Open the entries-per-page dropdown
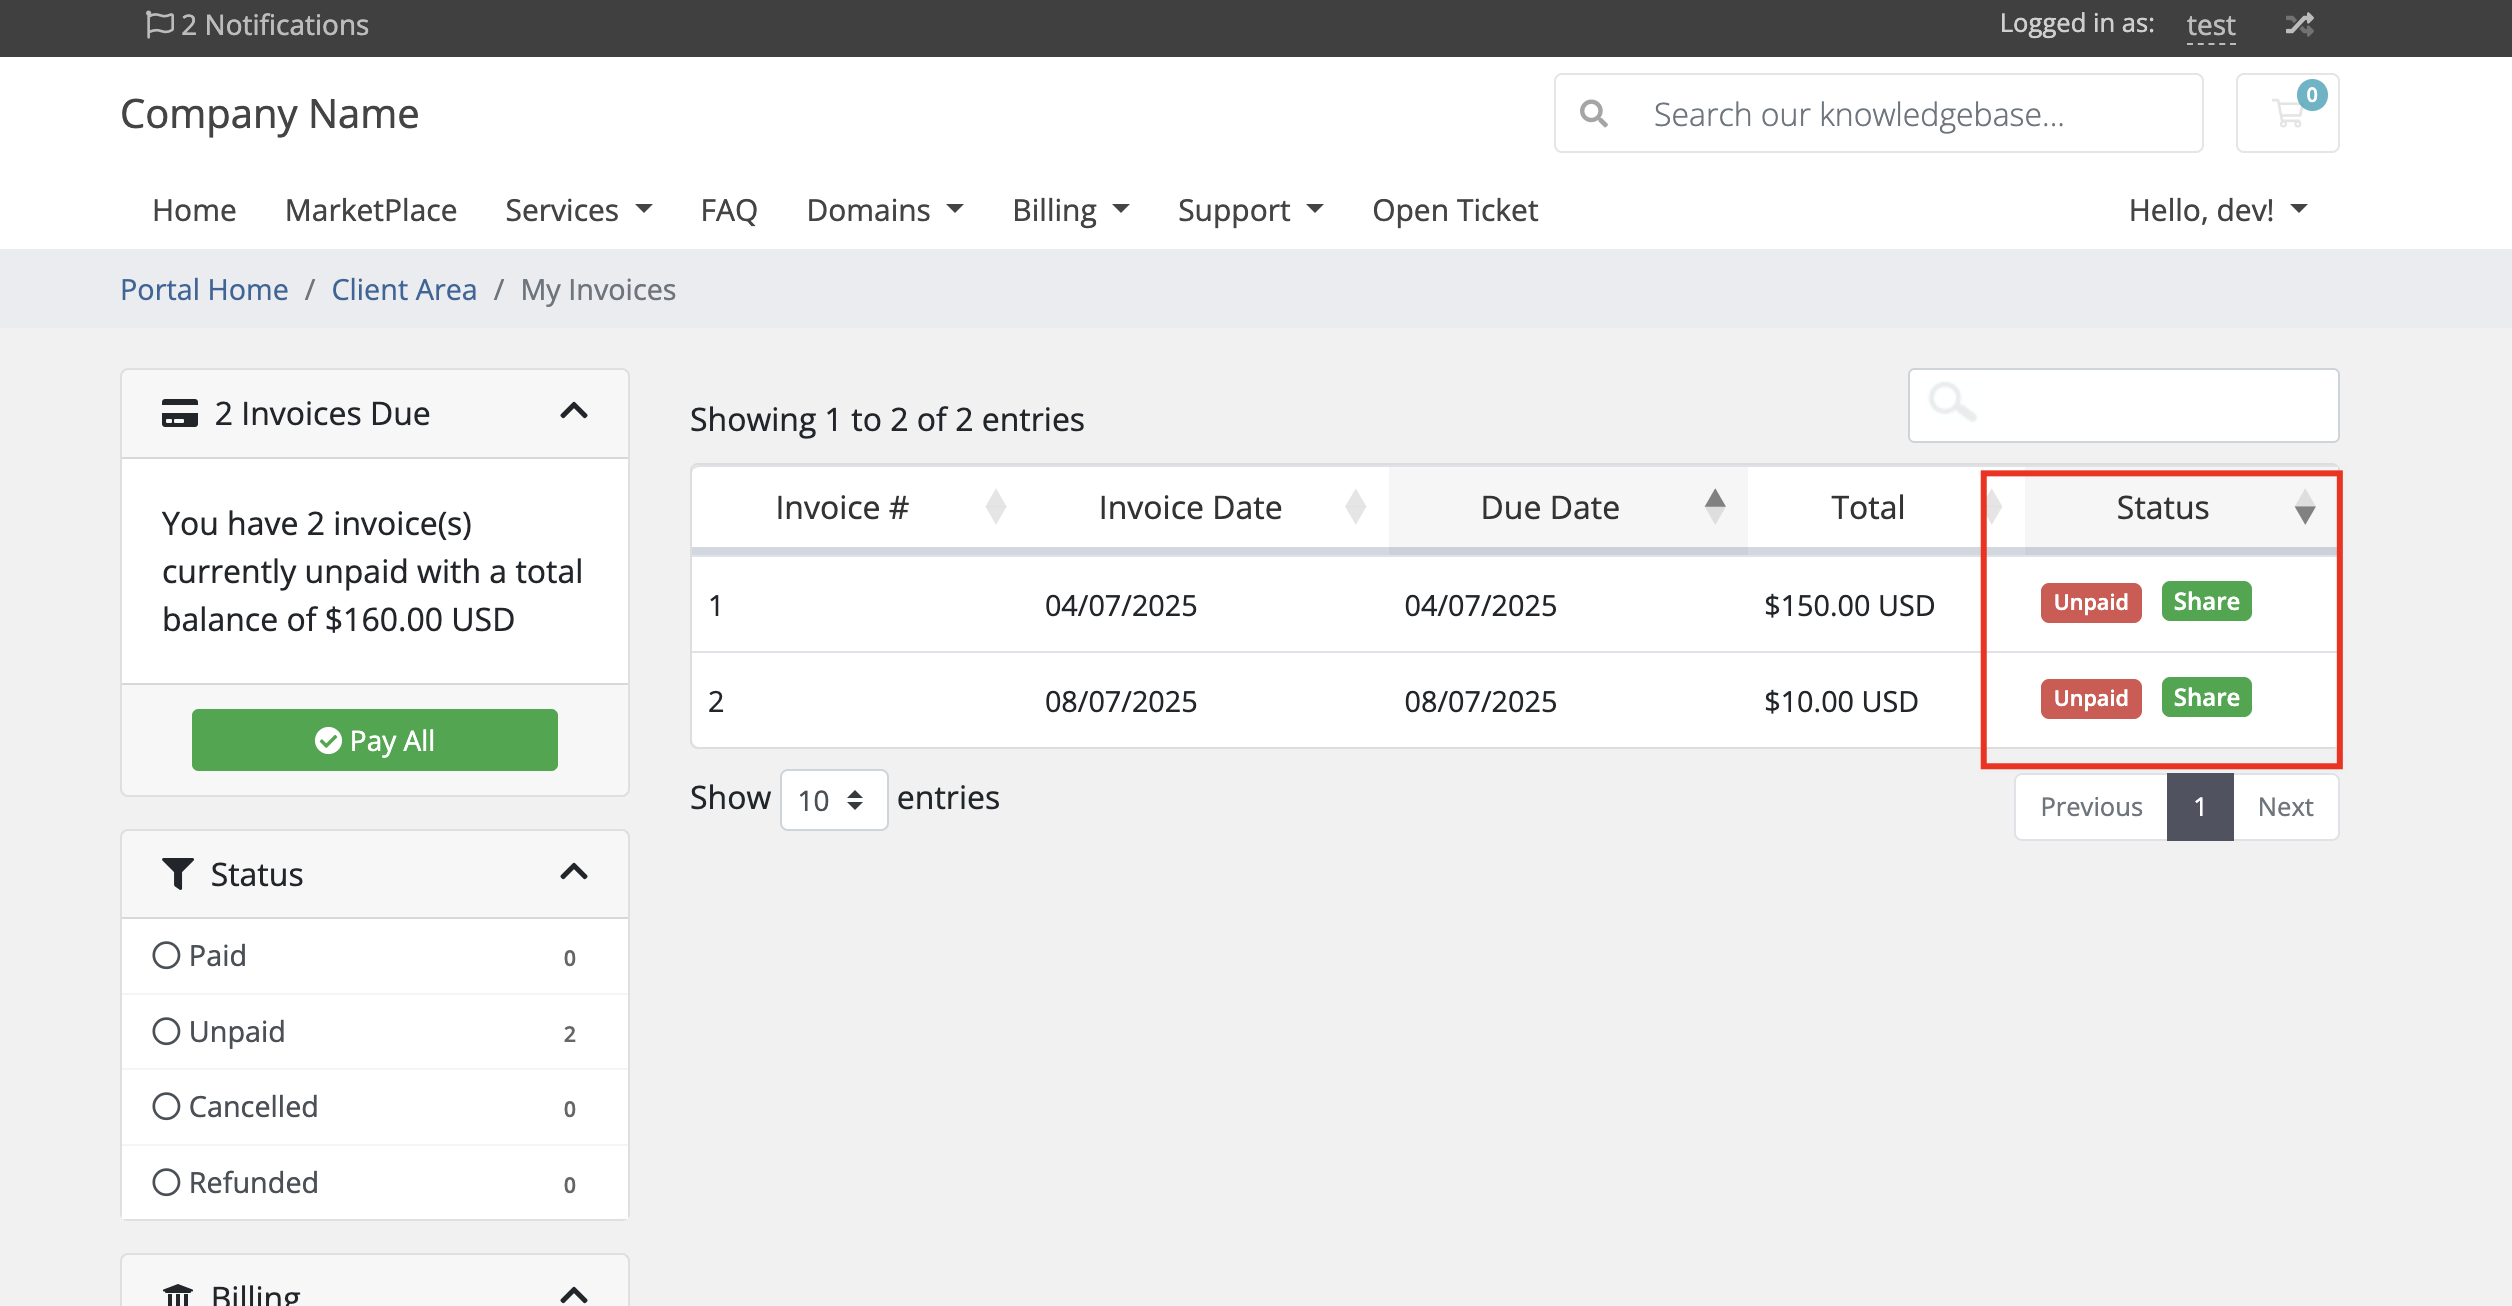The height and width of the screenshot is (1306, 2512). coord(833,800)
